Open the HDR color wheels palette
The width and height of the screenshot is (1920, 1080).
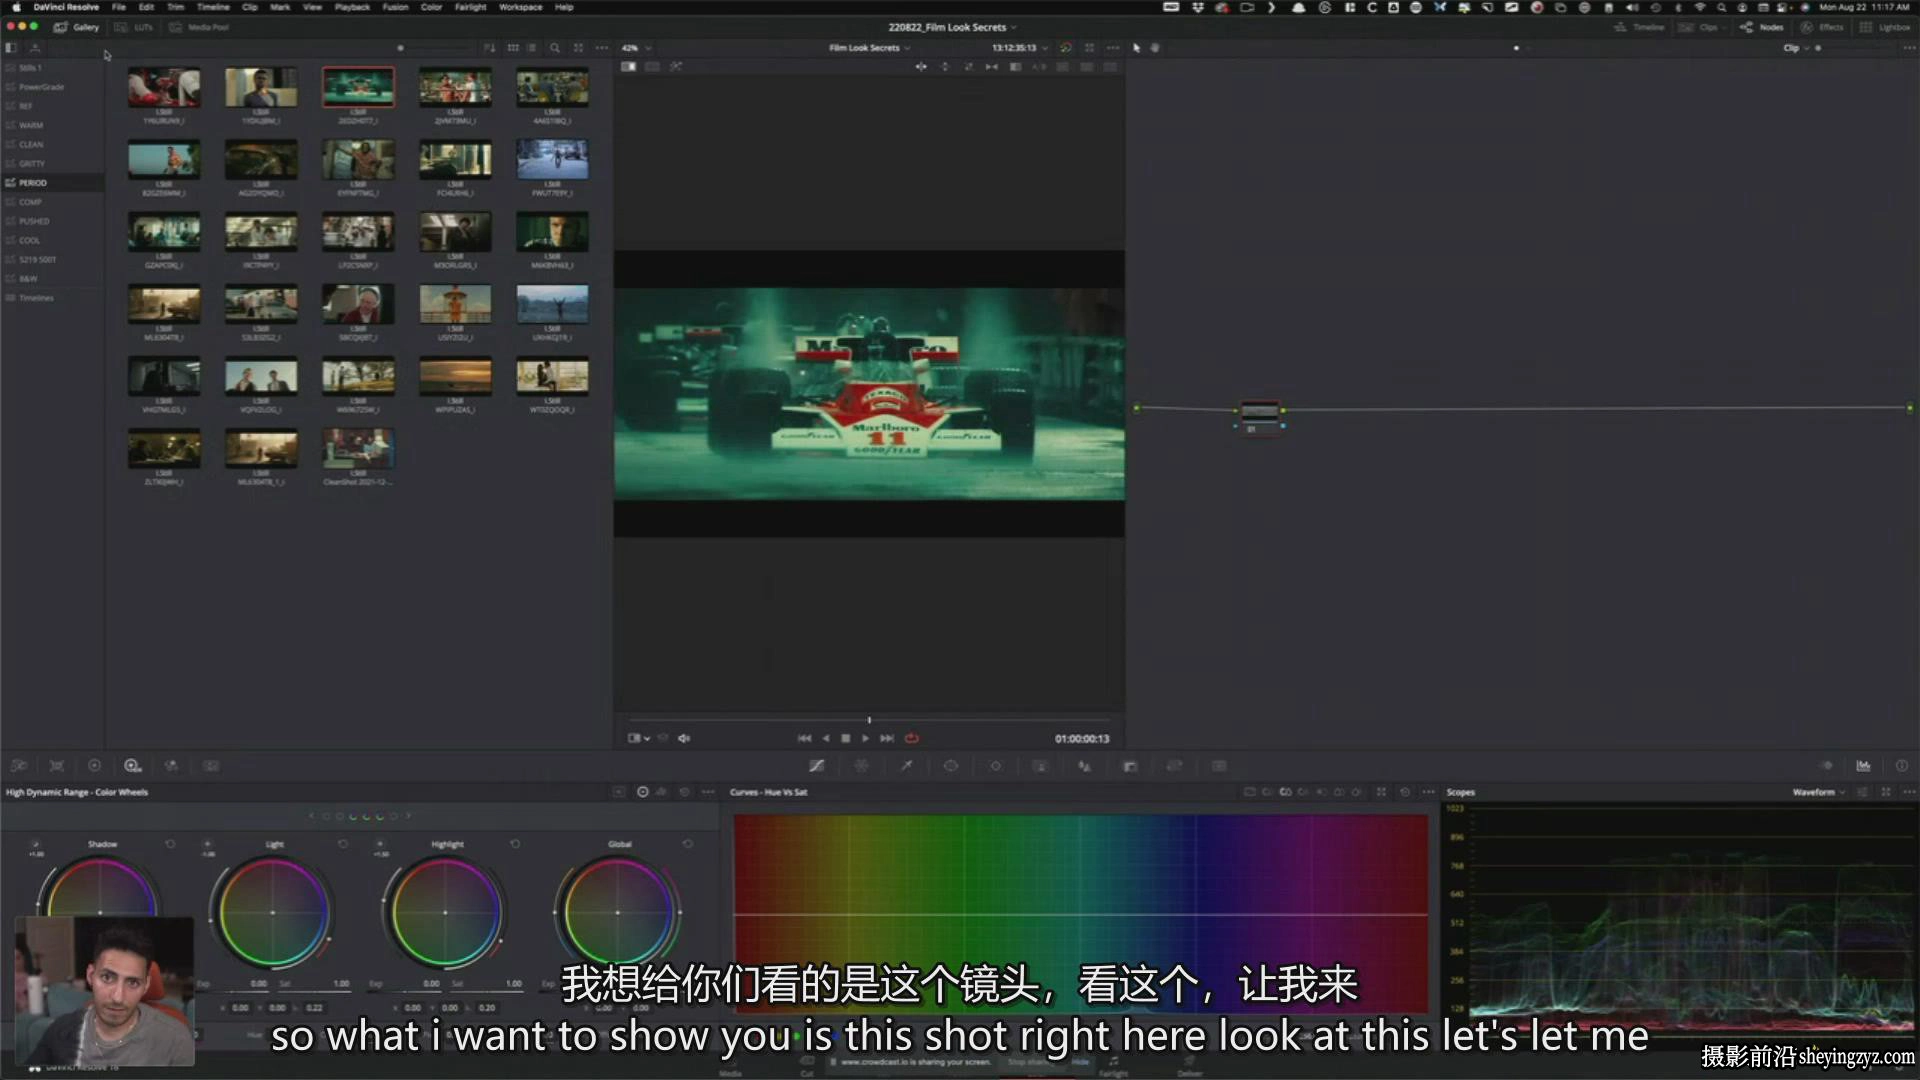click(x=132, y=766)
